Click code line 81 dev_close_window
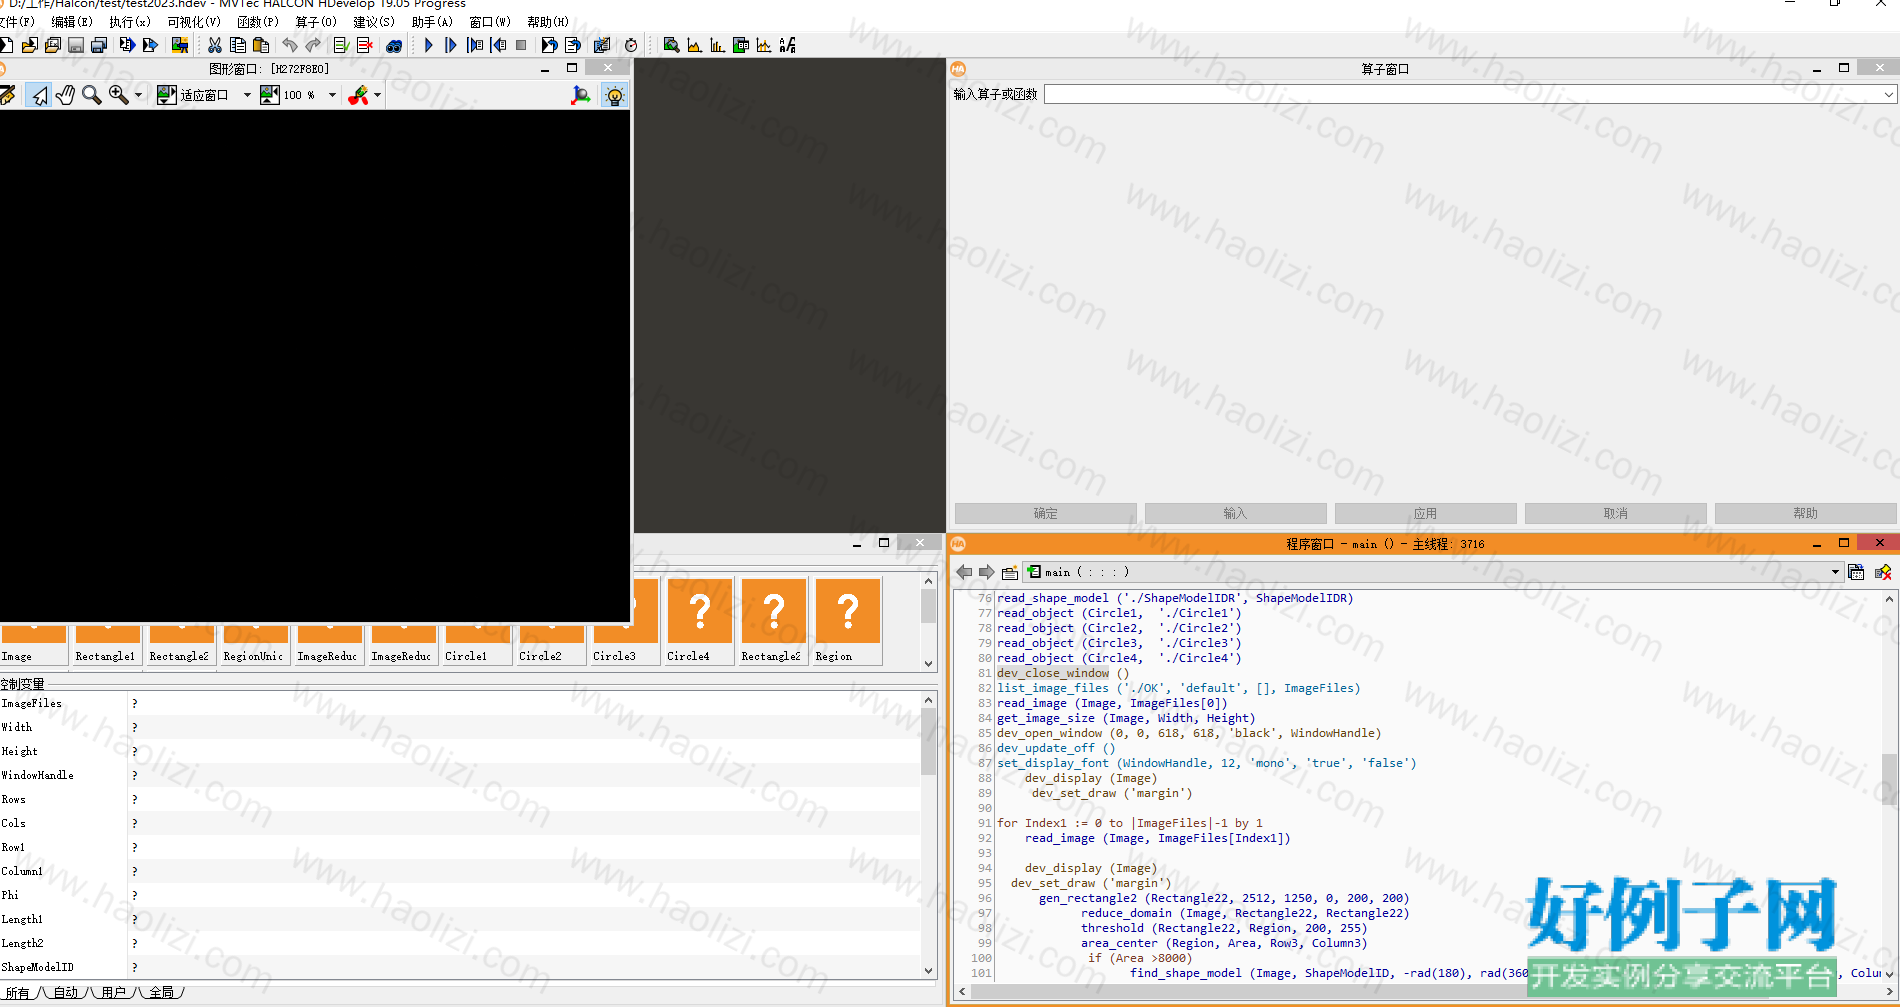This screenshot has width=1900, height=1007. 1062,673
